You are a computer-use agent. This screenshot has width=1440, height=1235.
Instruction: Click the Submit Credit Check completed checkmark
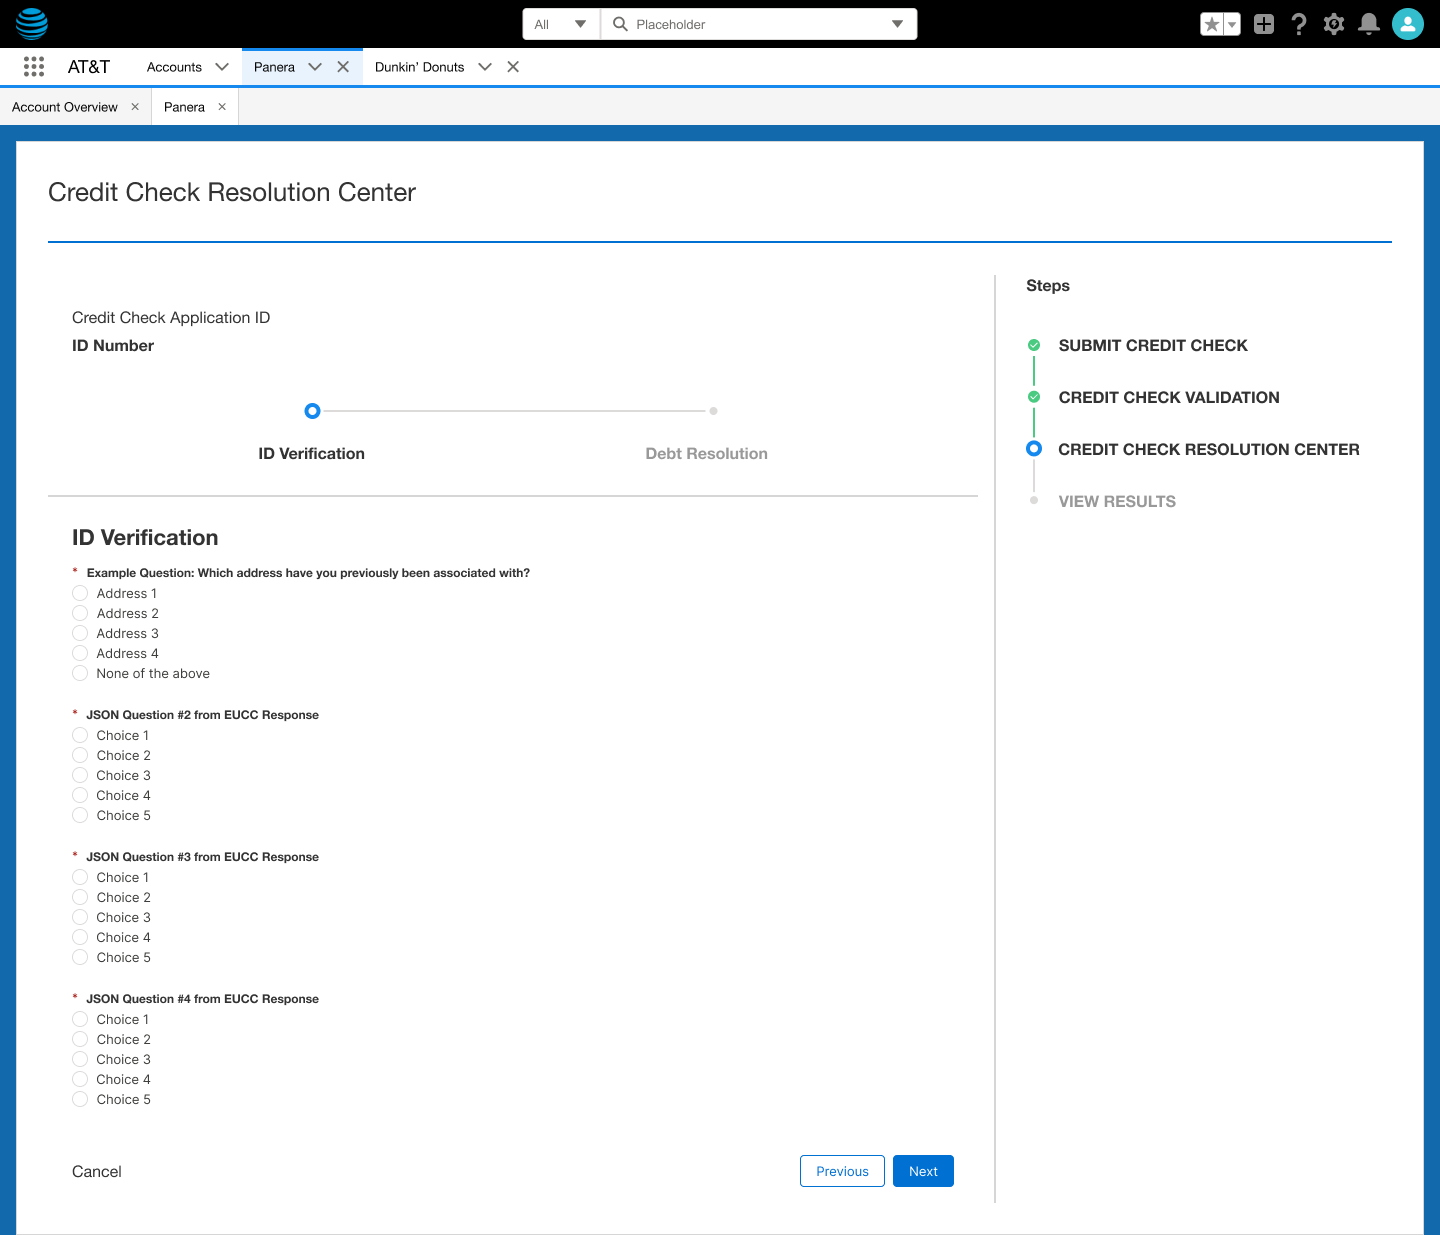pyautogui.click(x=1034, y=345)
